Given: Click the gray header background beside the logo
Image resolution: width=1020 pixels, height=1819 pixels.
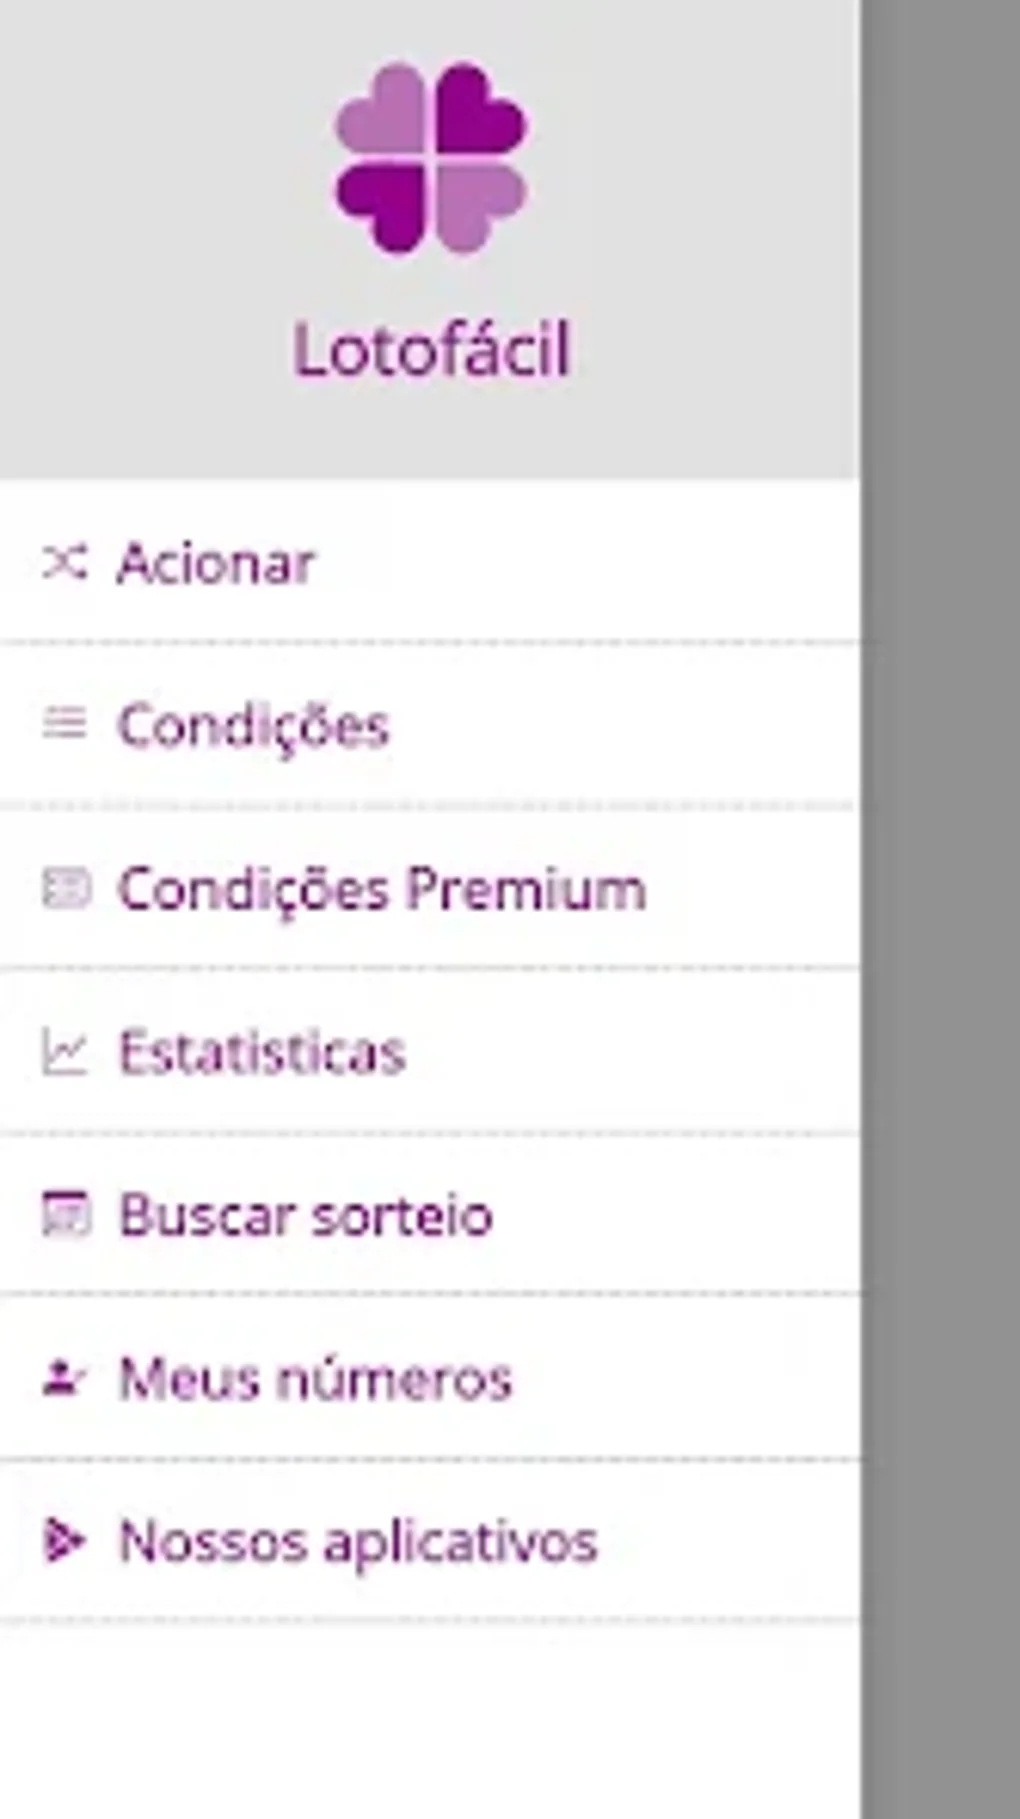Looking at the screenshot, I should point(150,200).
